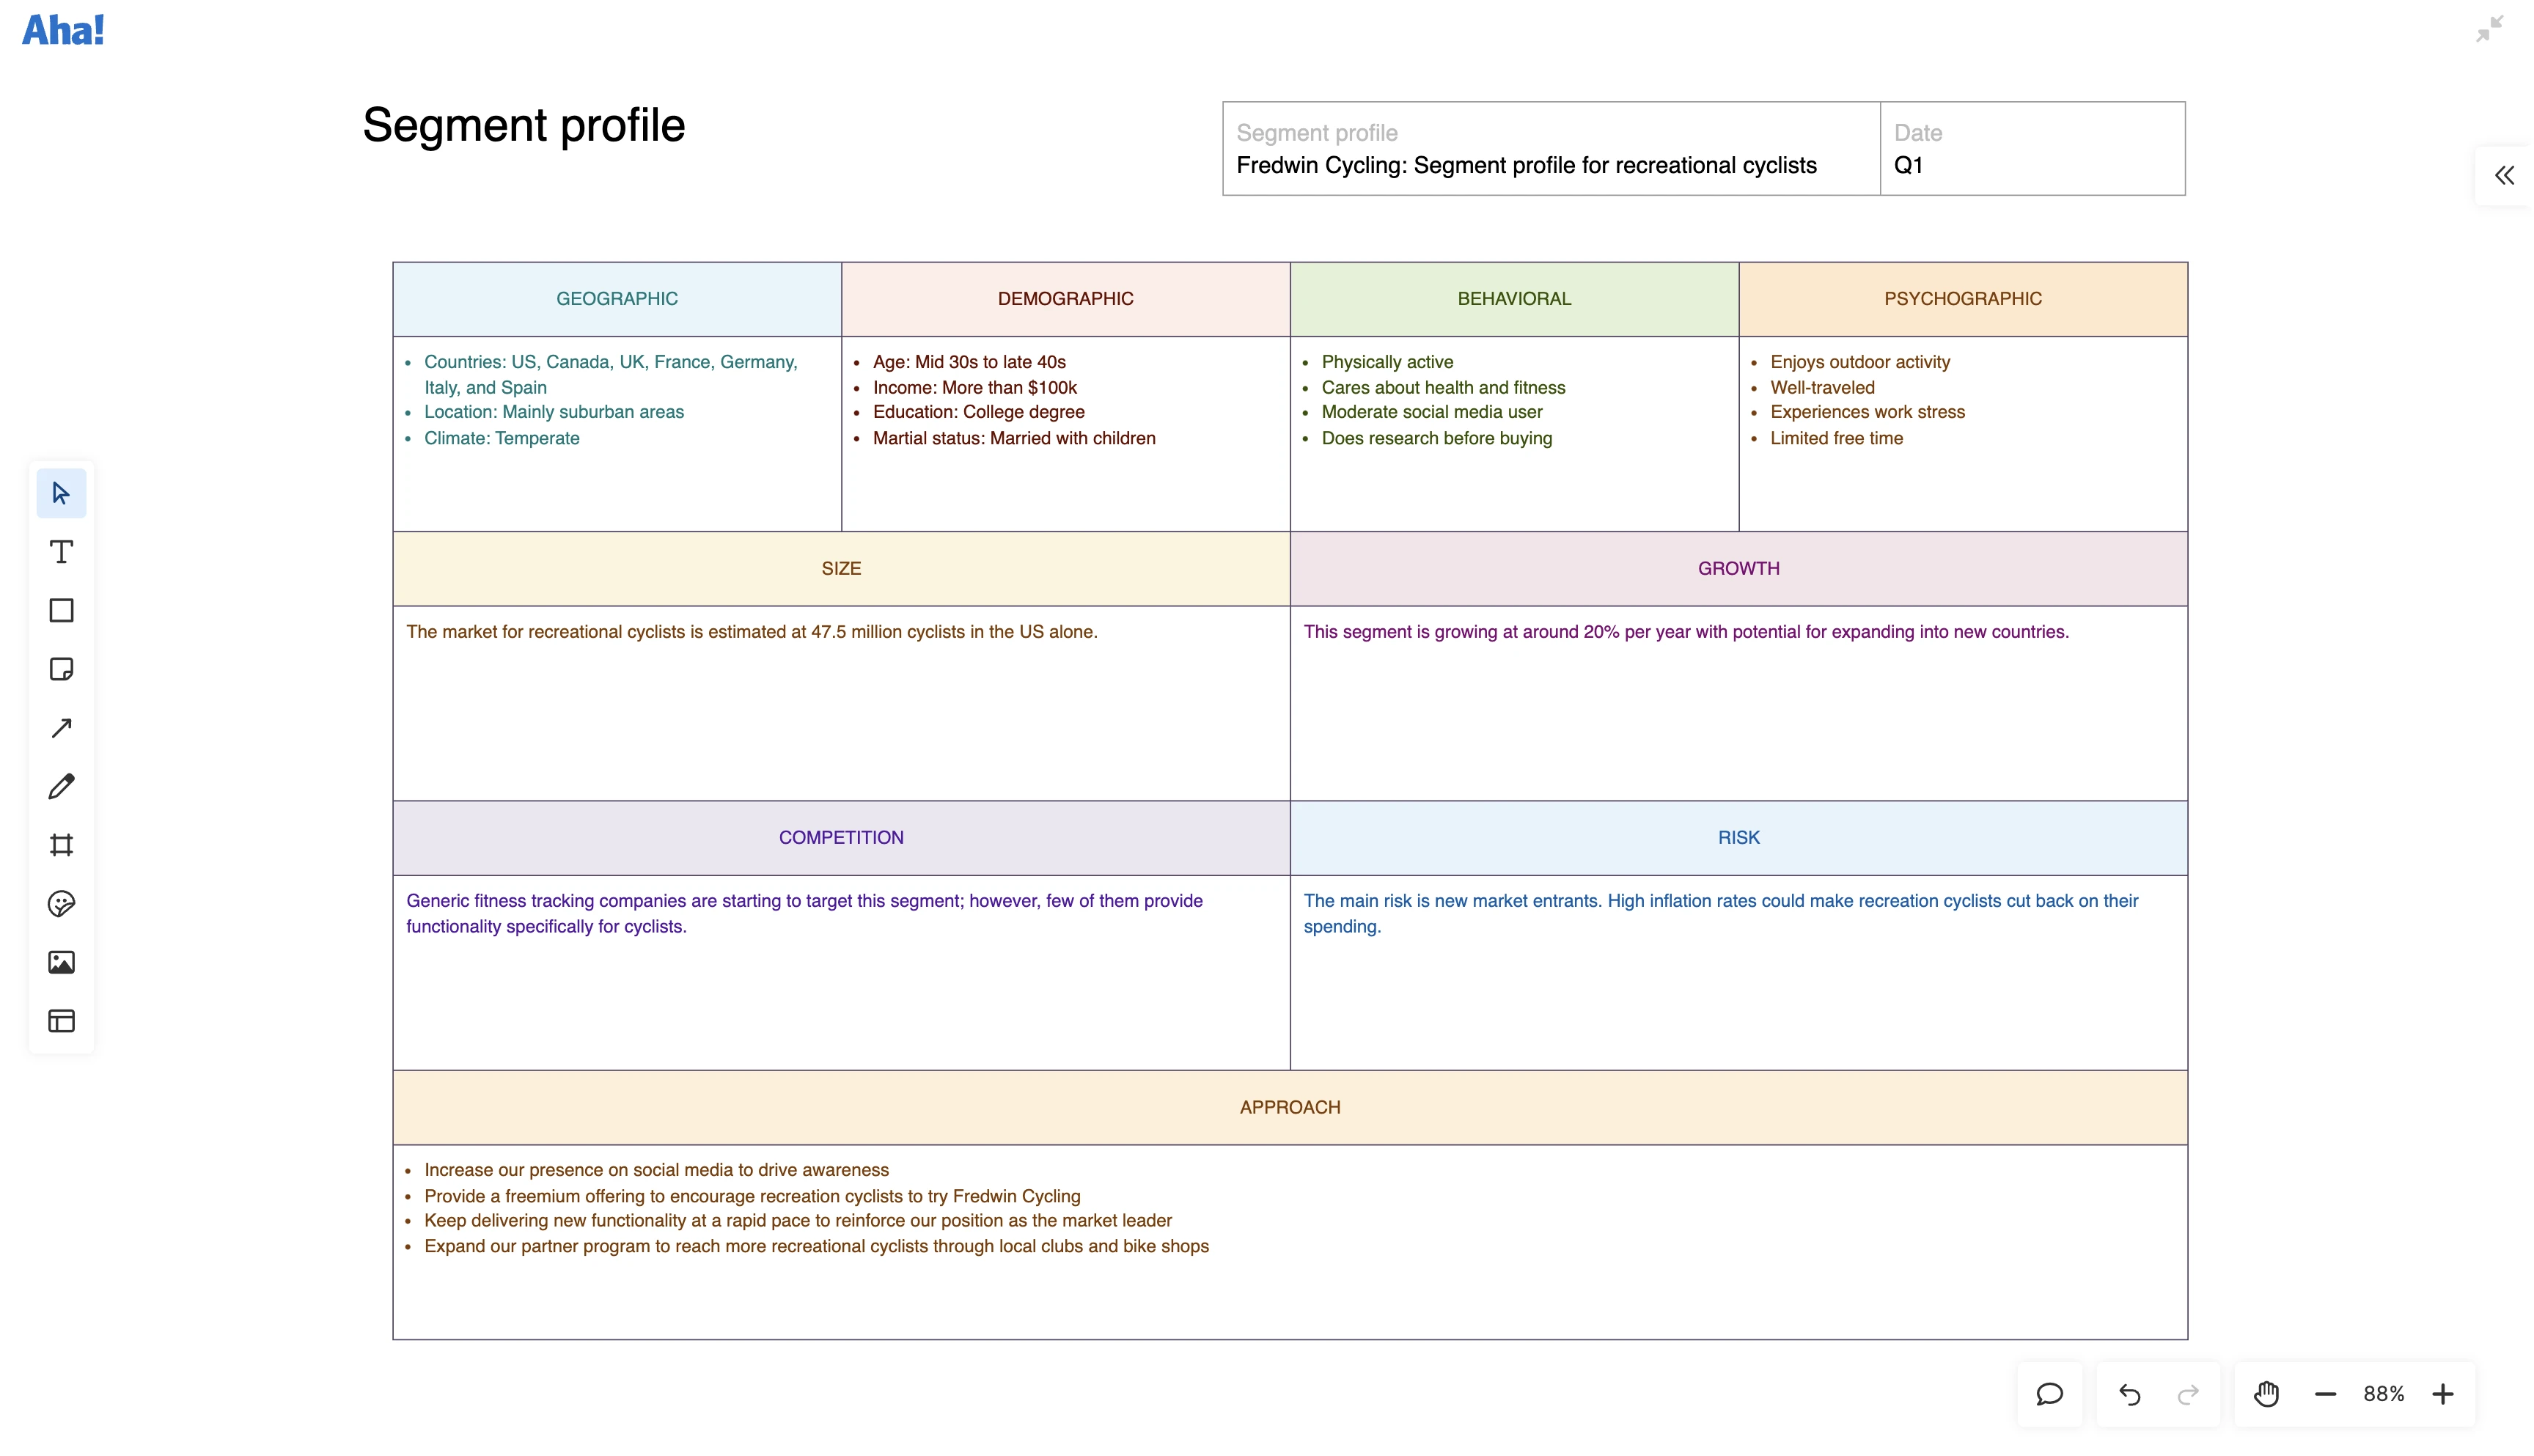Click the Aha! logo

tap(63, 29)
